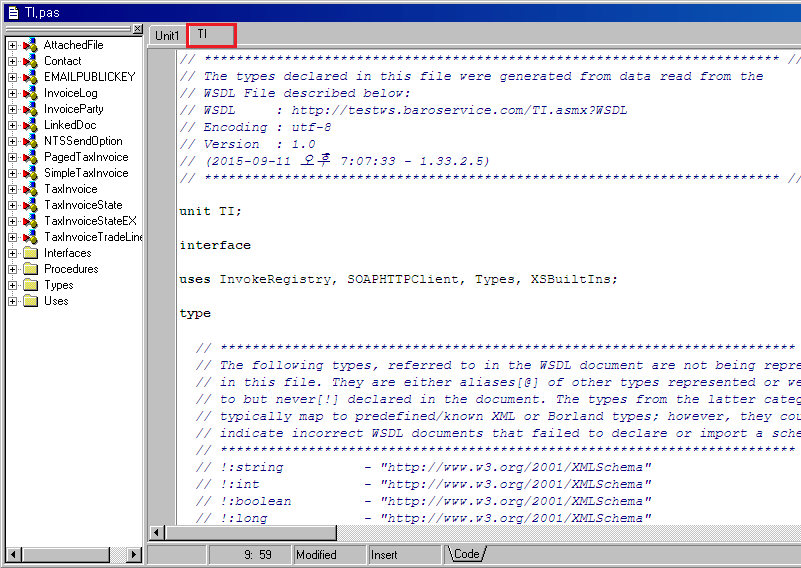
Task: Click explorer panel right scroll arrow
Action: 134,554
